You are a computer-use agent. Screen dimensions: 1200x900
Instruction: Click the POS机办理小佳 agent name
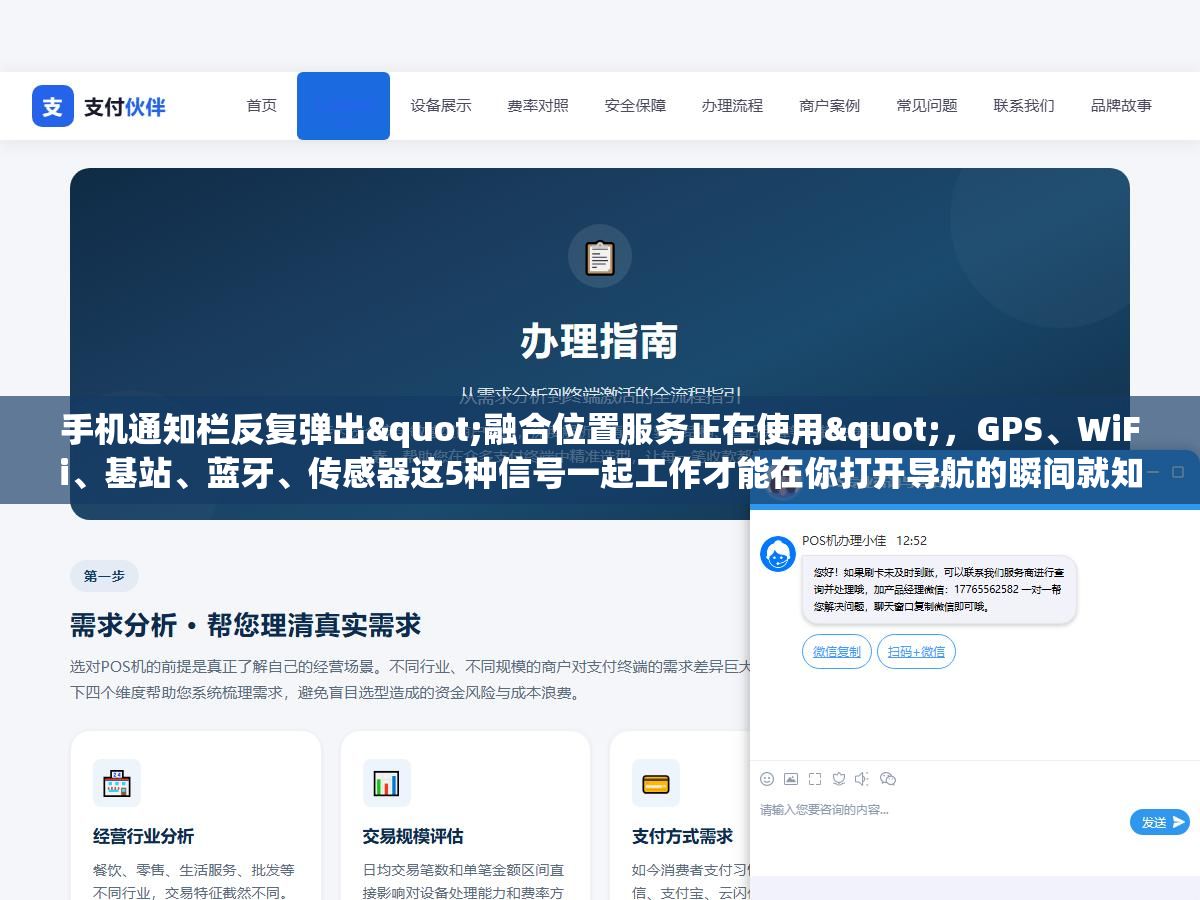844,541
